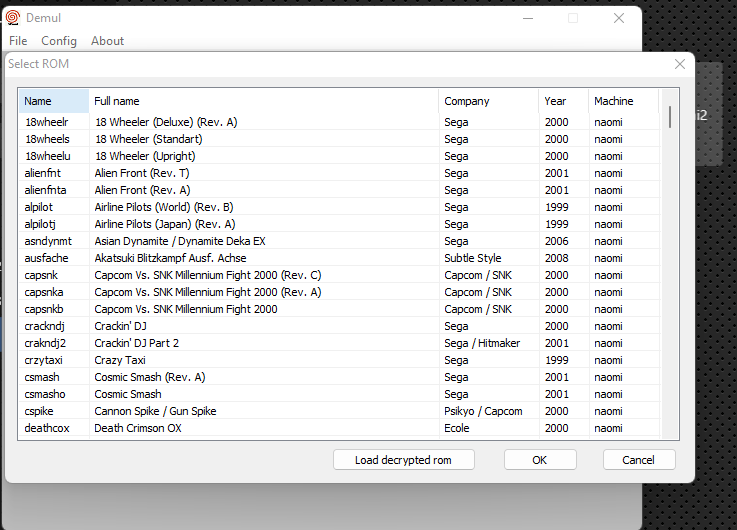Screen dimensions: 737x530
Task: Select the 18wheelr 18 Wheeler (Deluxe) row
Action: [x=339, y=122]
